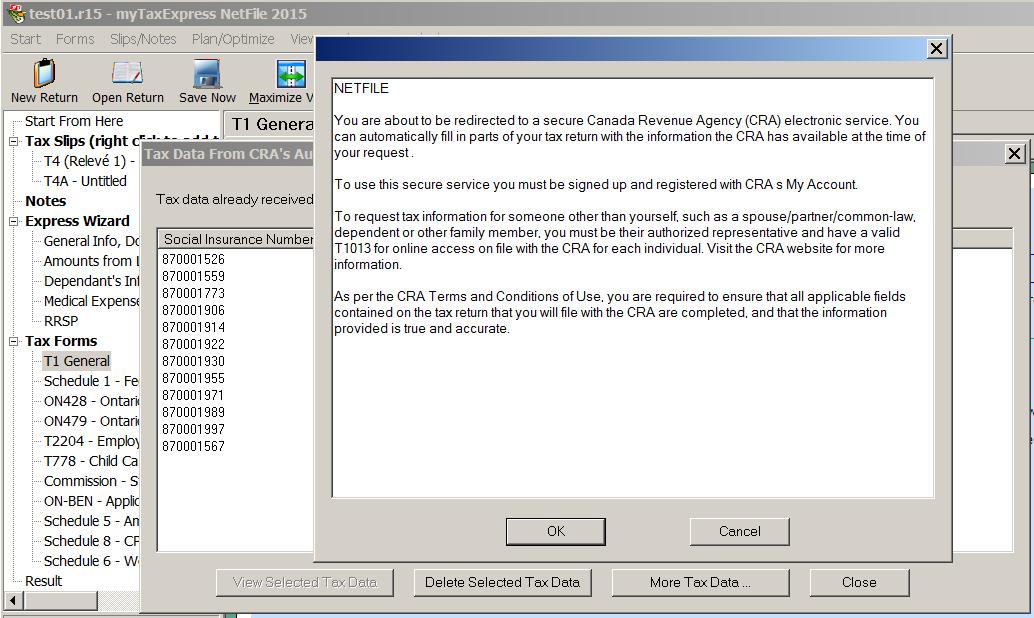Select SIN 870001567 row
Screen dimensions: 1034x618
click(193, 447)
